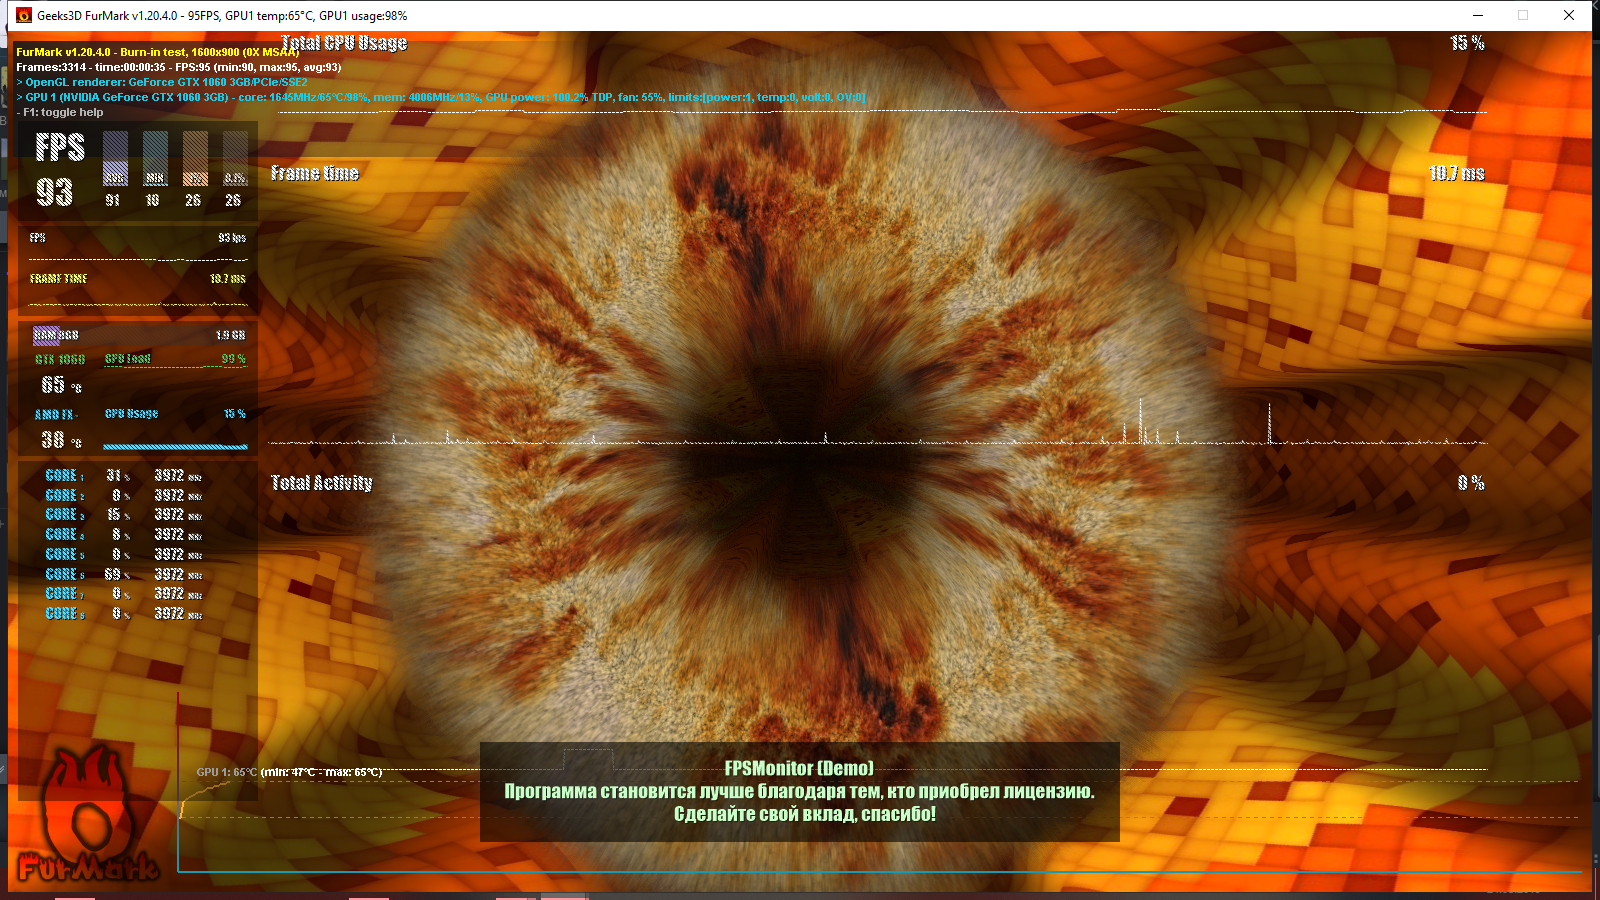
Task: Click the CORE 2 frequency value '3972'
Action: (x=169, y=495)
